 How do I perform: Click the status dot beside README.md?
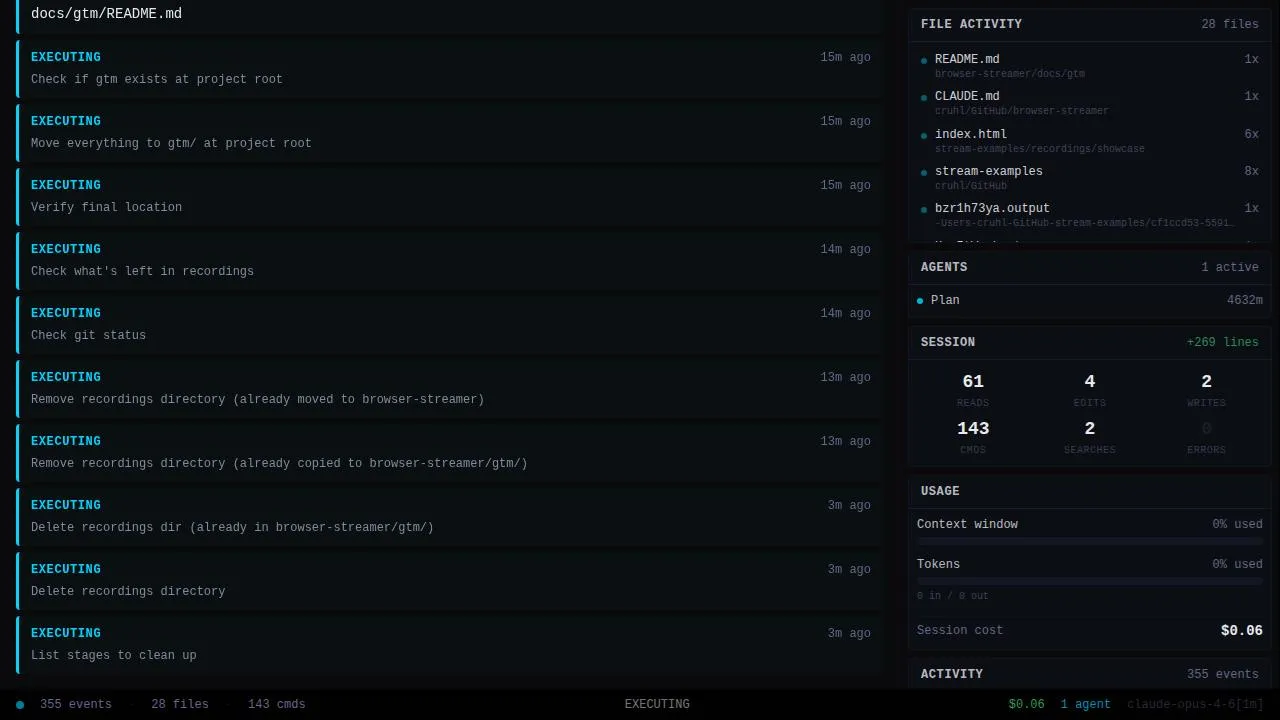[924, 60]
